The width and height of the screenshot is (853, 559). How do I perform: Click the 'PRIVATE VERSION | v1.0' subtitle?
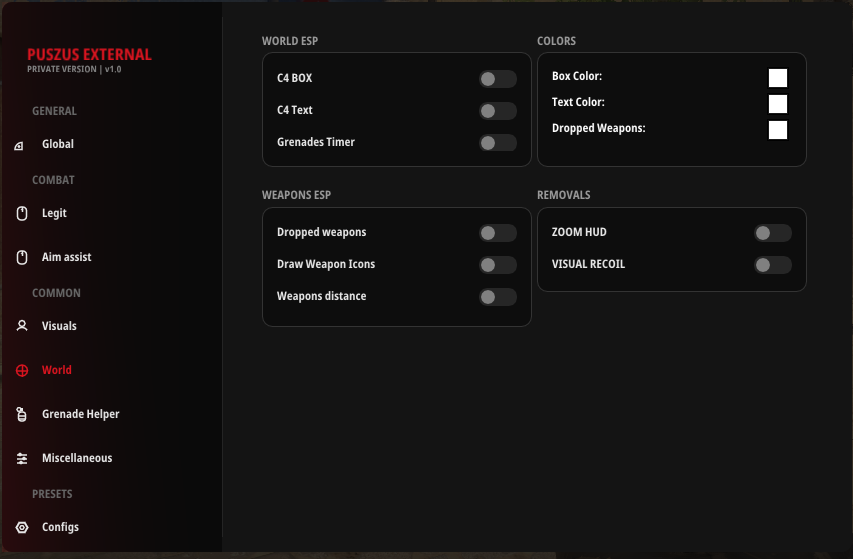click(x=74, y=69)
